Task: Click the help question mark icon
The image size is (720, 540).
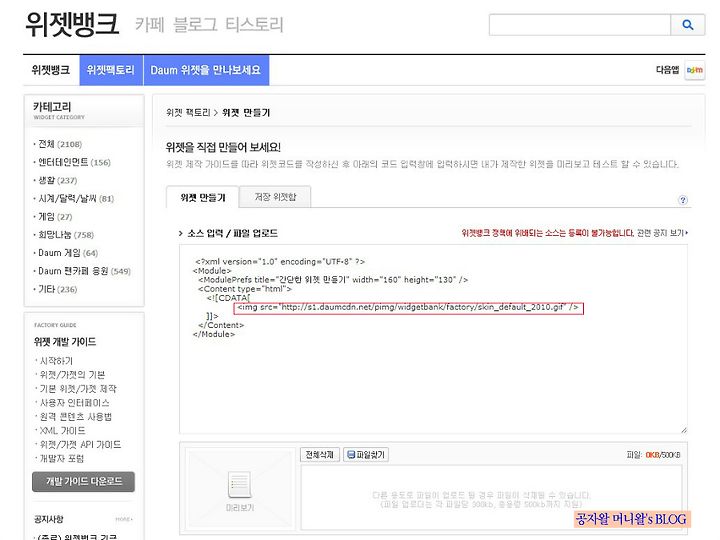Action: (x=683, y=200)
